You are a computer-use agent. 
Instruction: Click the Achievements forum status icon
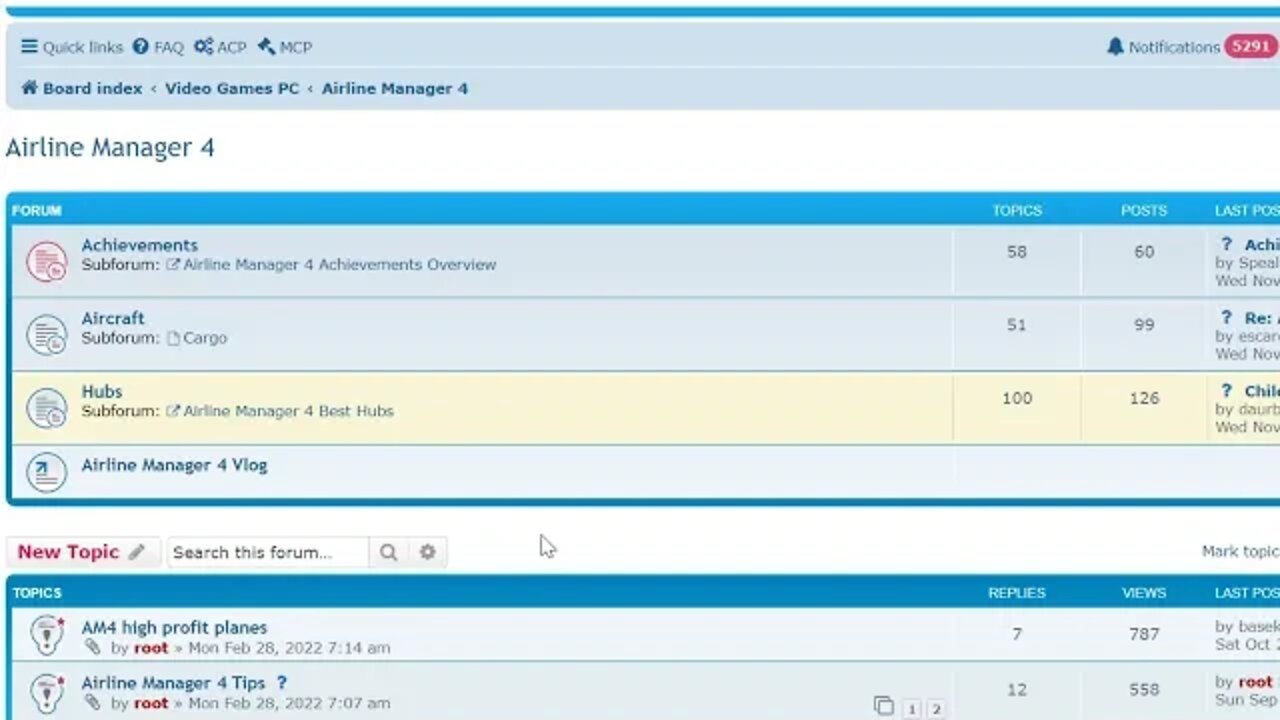click(x=46, y=262)
